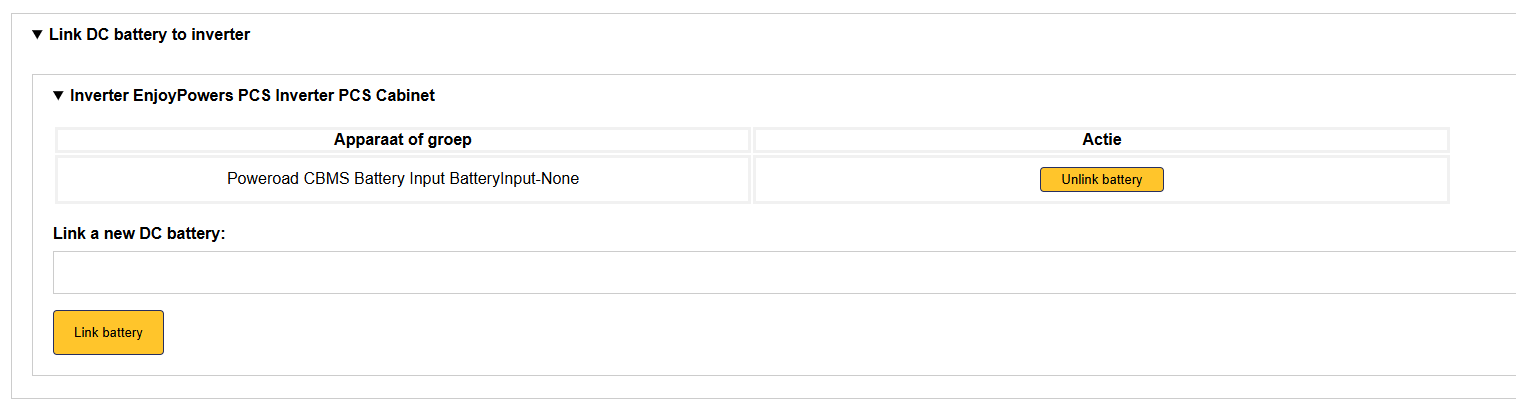Click the word "groep" in the table header
Viewport: 1516px width, 416px height.
click(447, 140)
